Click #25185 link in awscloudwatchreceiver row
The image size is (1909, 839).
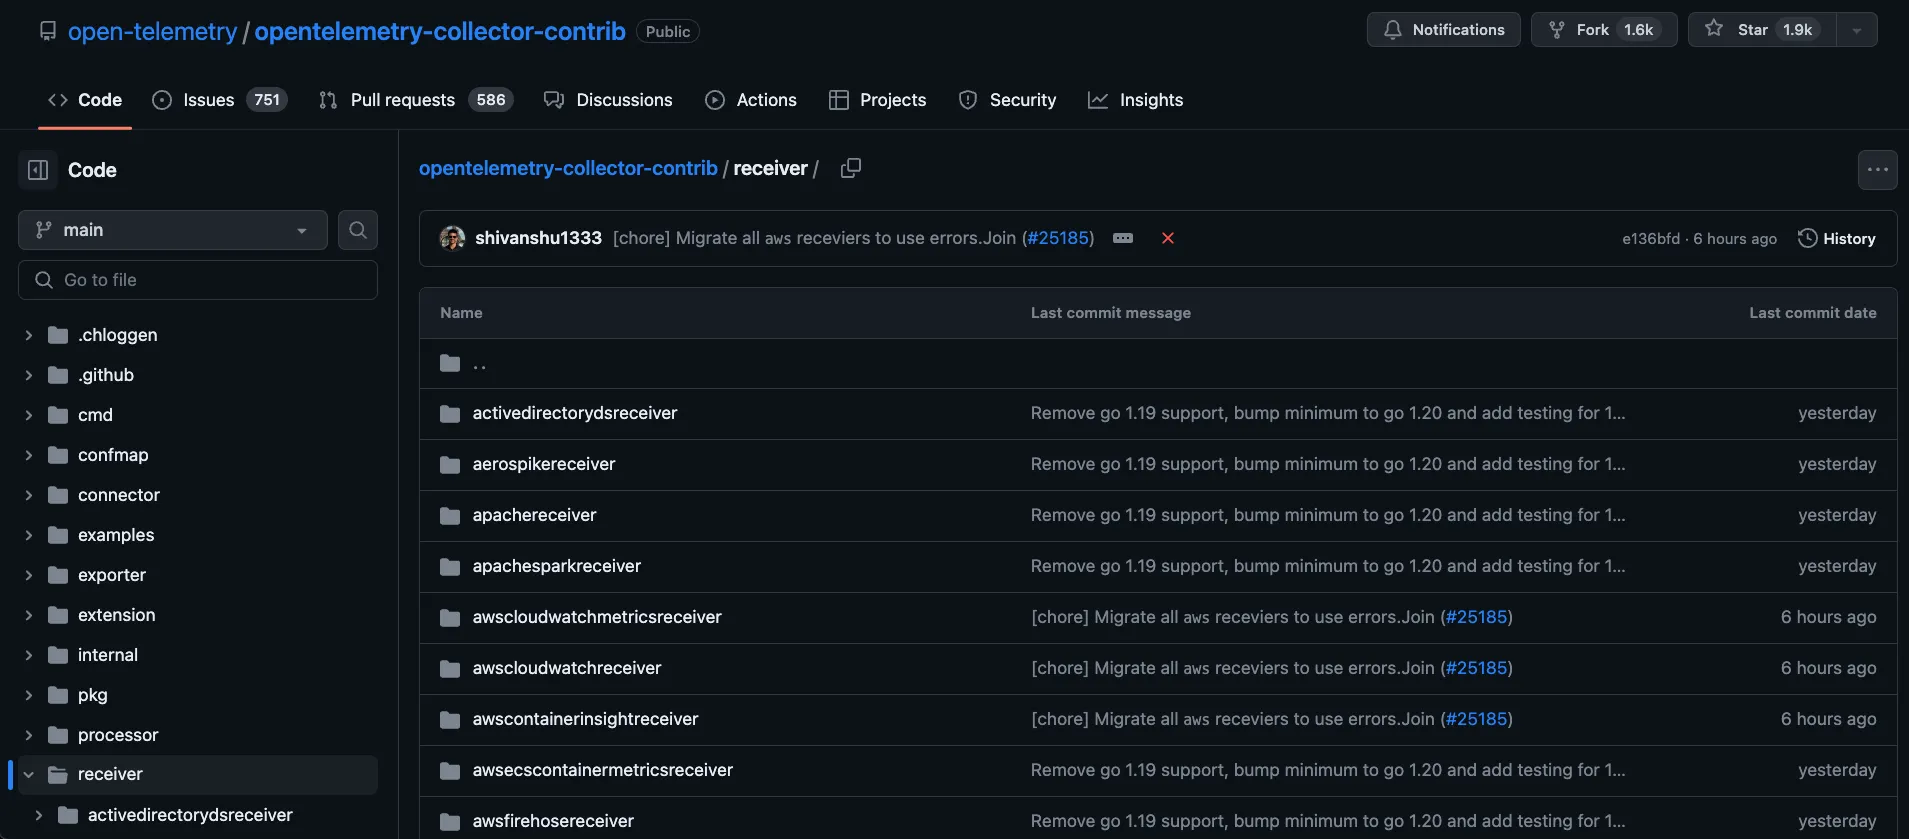coord(1477,668)
